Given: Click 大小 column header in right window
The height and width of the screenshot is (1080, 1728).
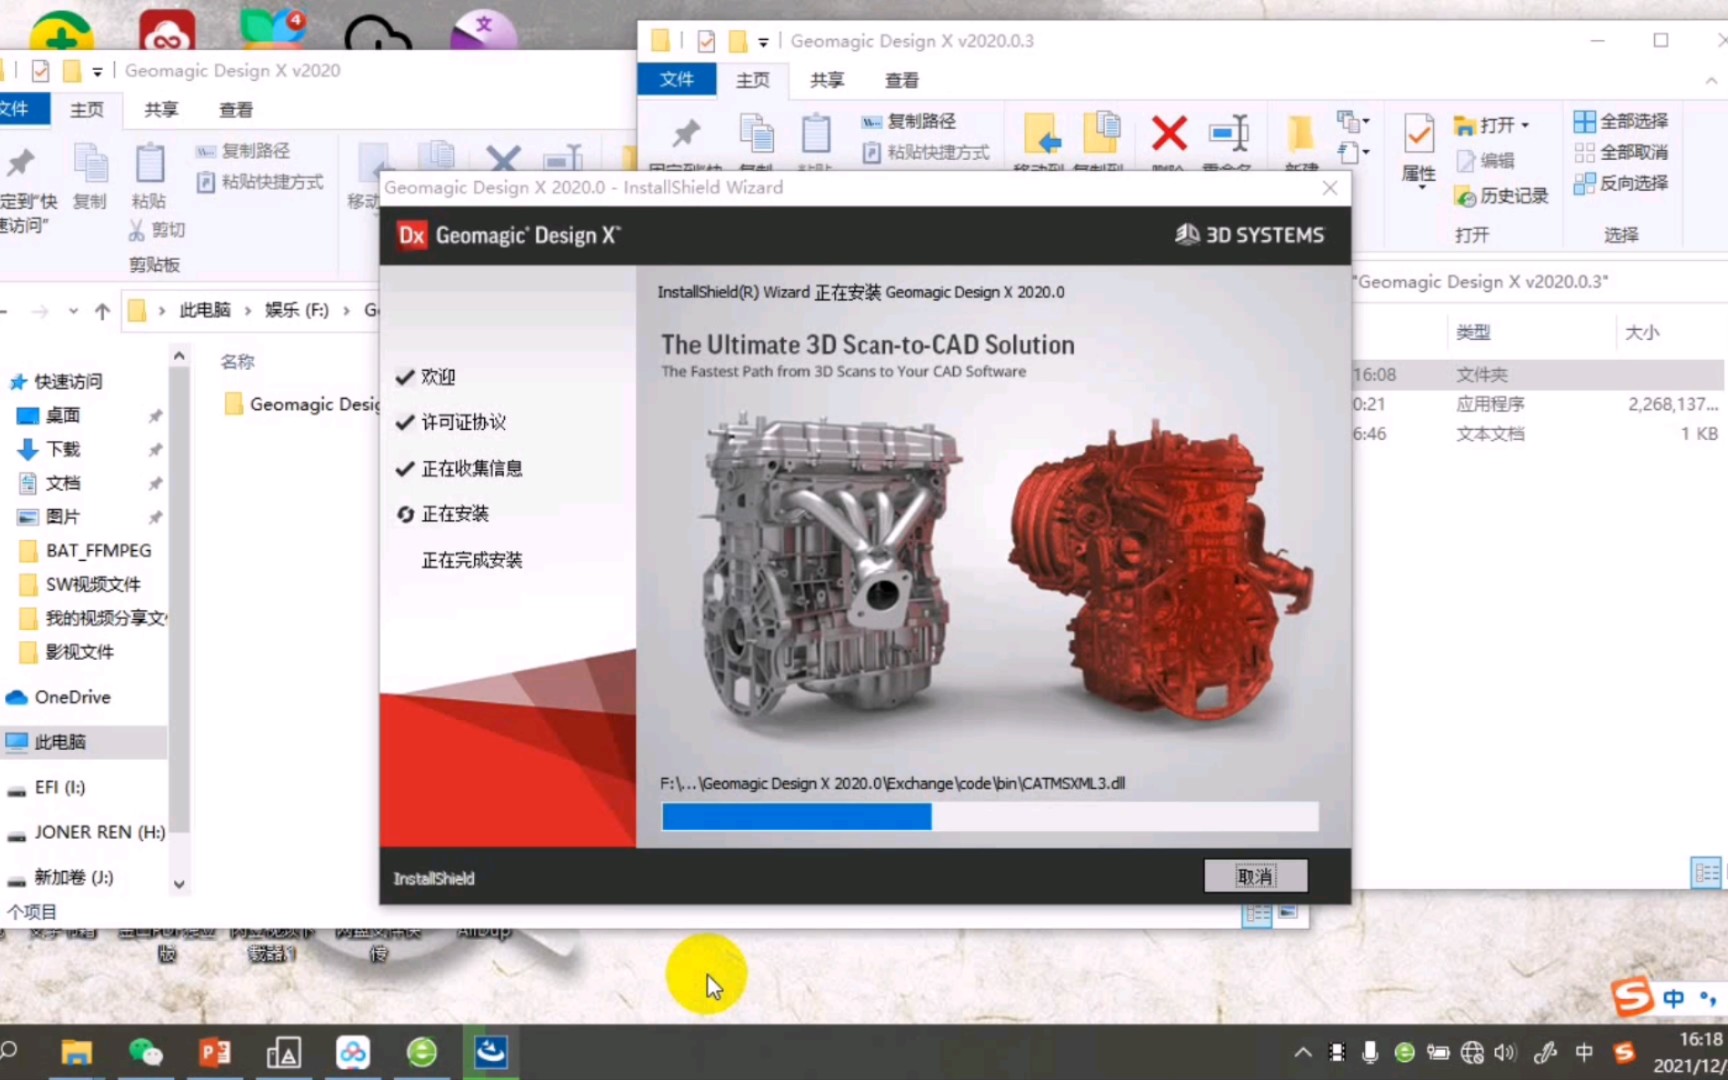Looking at the screenshot, I should 1641,332.
